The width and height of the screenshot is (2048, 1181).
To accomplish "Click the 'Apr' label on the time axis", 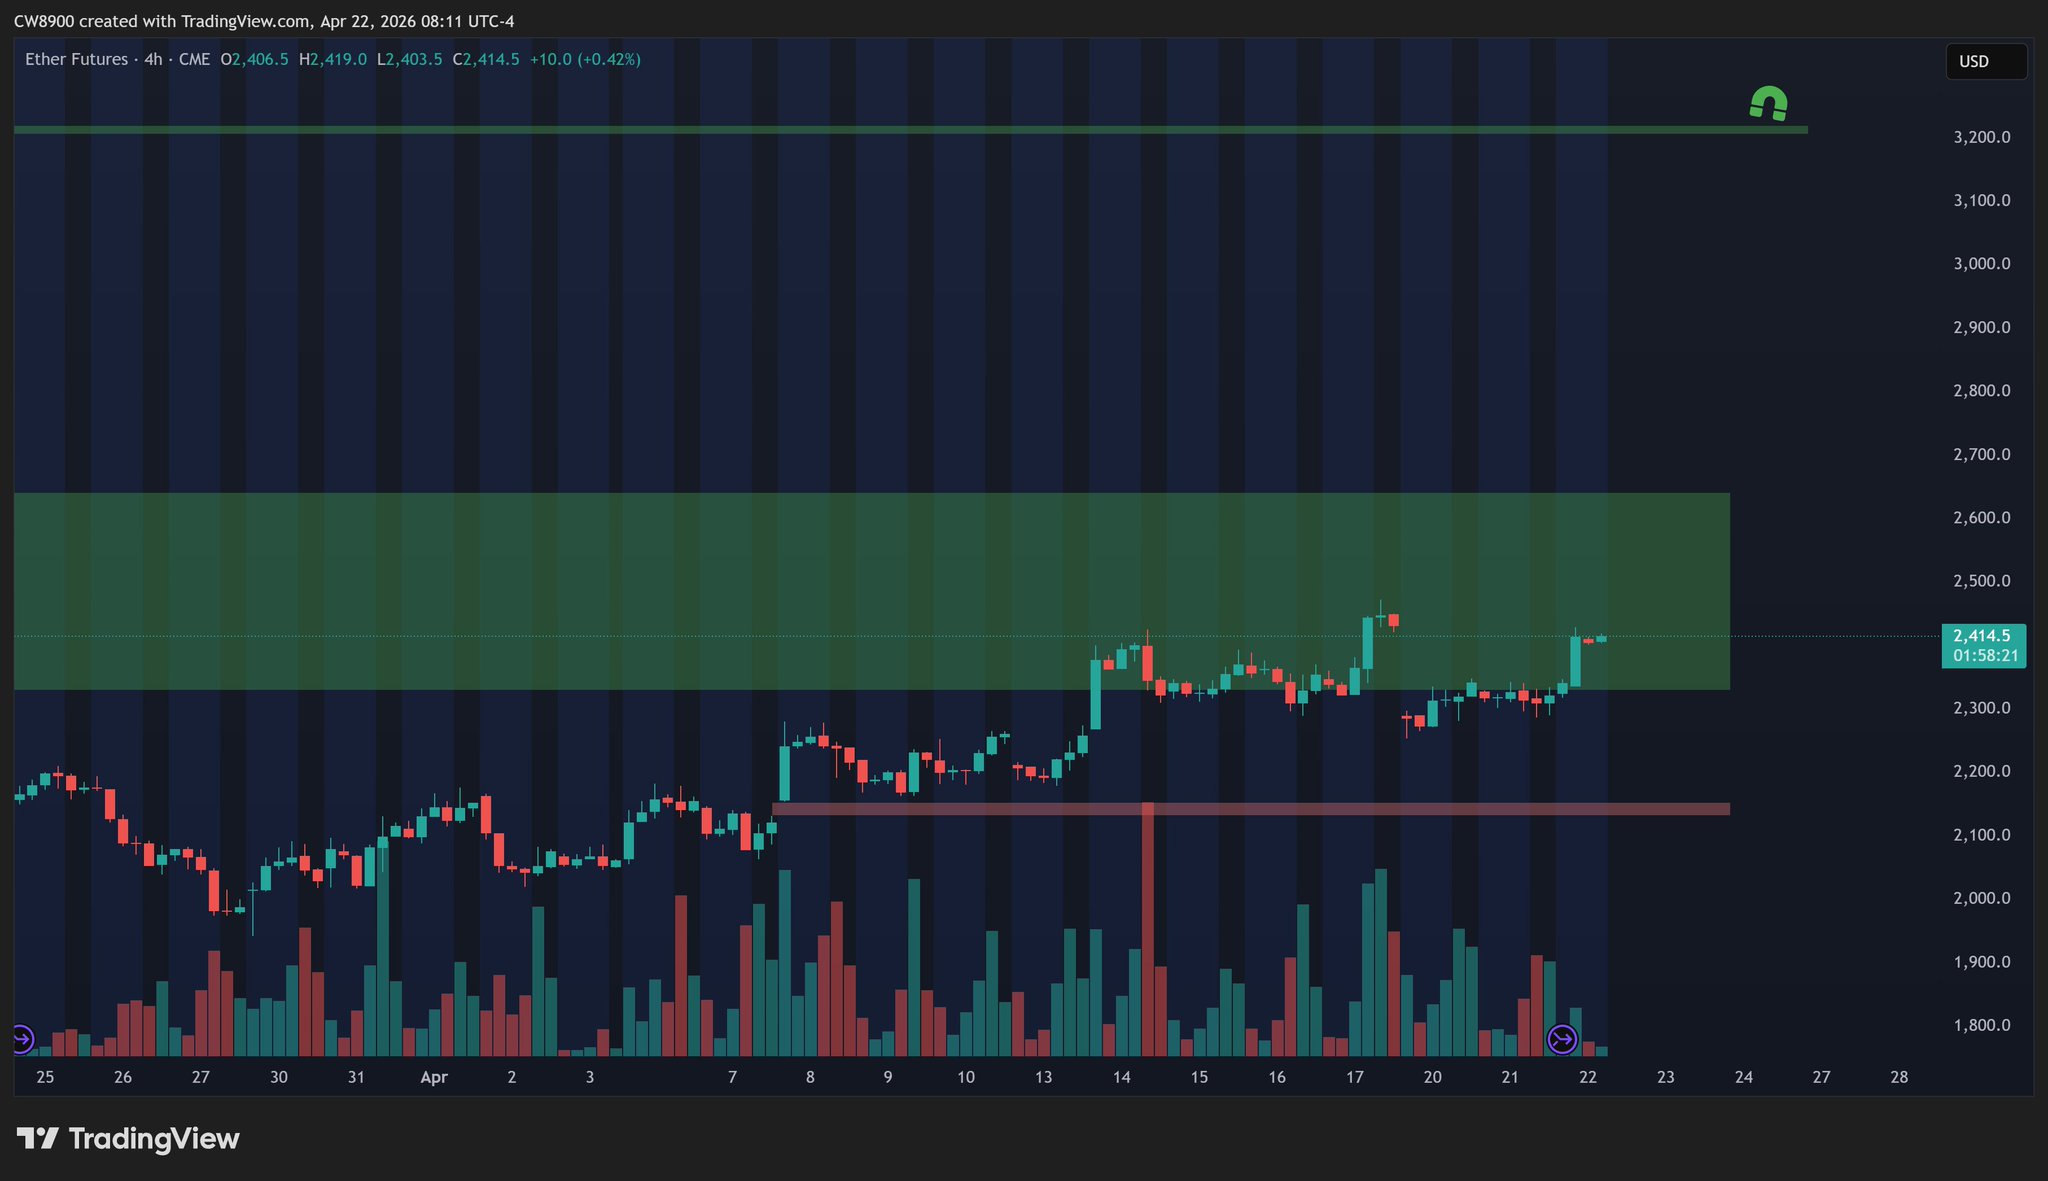I will [434, 1077].
